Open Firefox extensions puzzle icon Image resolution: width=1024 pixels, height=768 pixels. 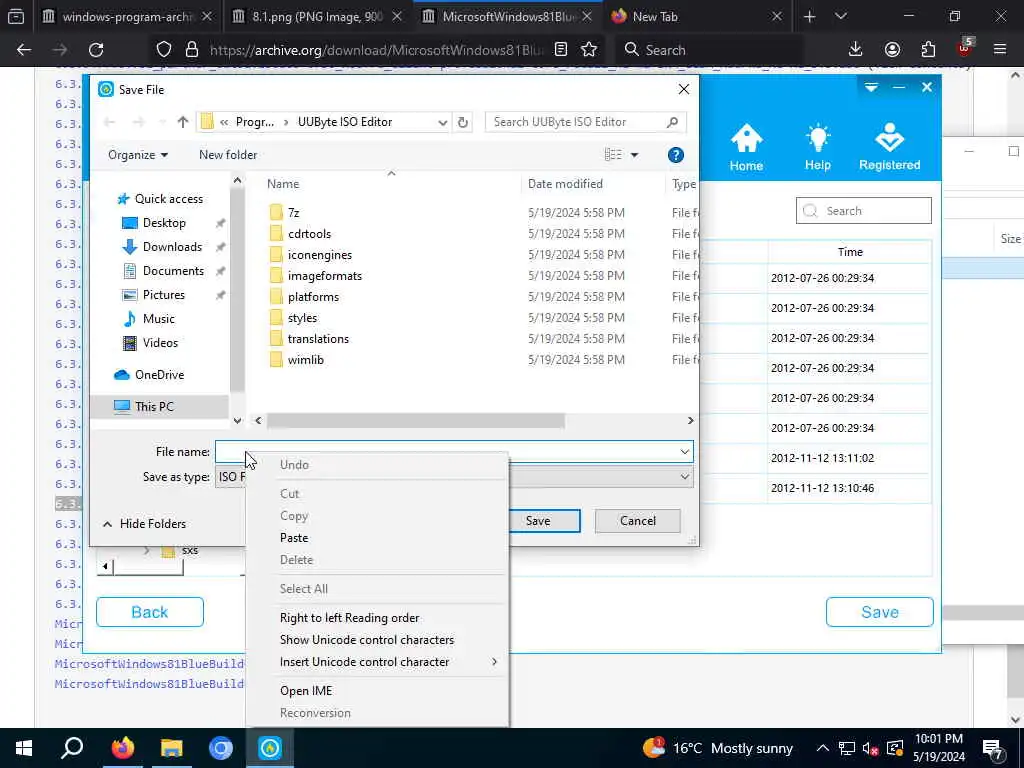point(928,50)
